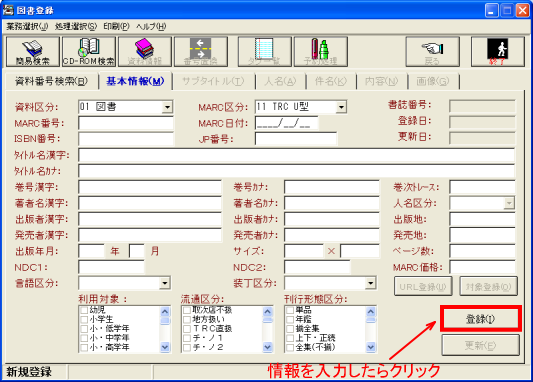
Task: Switch to the 資料番号検索 tab
Action: pyautogui.click(x=52, y=82)
